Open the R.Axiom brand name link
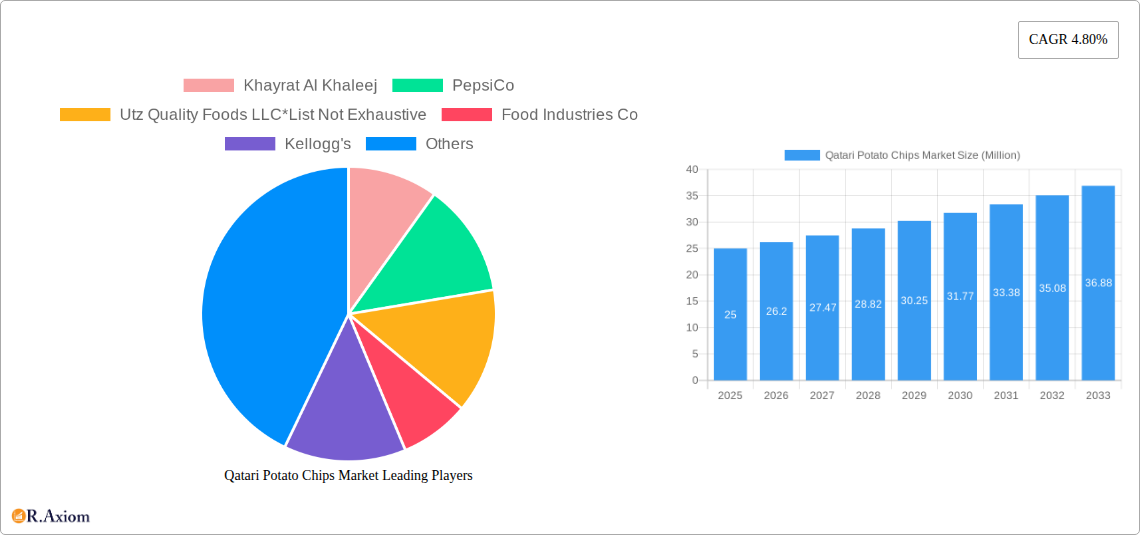The height and width of the screenshot is (535, 1140). pyautogui.click(x=58, y=517)
